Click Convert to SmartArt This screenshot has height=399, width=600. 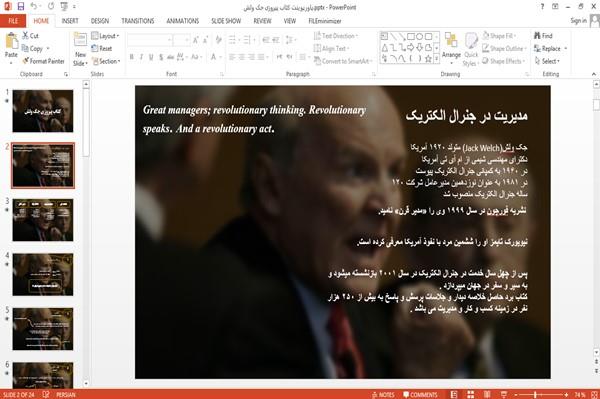tap(343, 61)
